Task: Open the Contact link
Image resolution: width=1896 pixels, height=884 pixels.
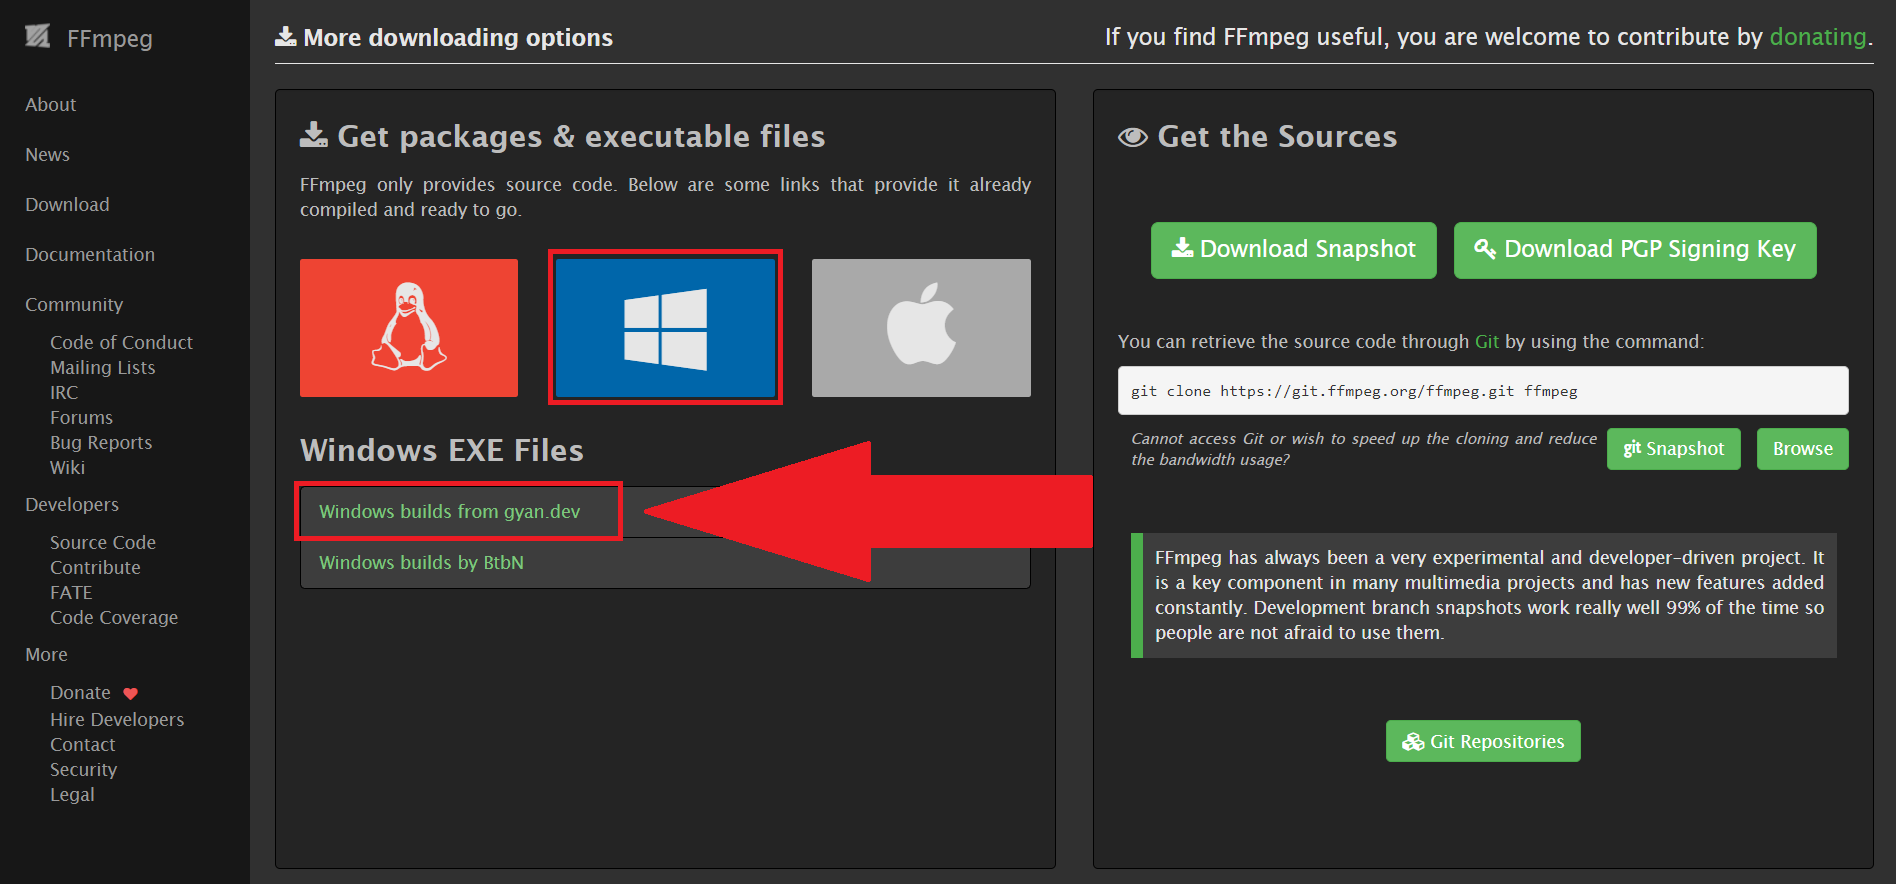Action: pos(83,745)
